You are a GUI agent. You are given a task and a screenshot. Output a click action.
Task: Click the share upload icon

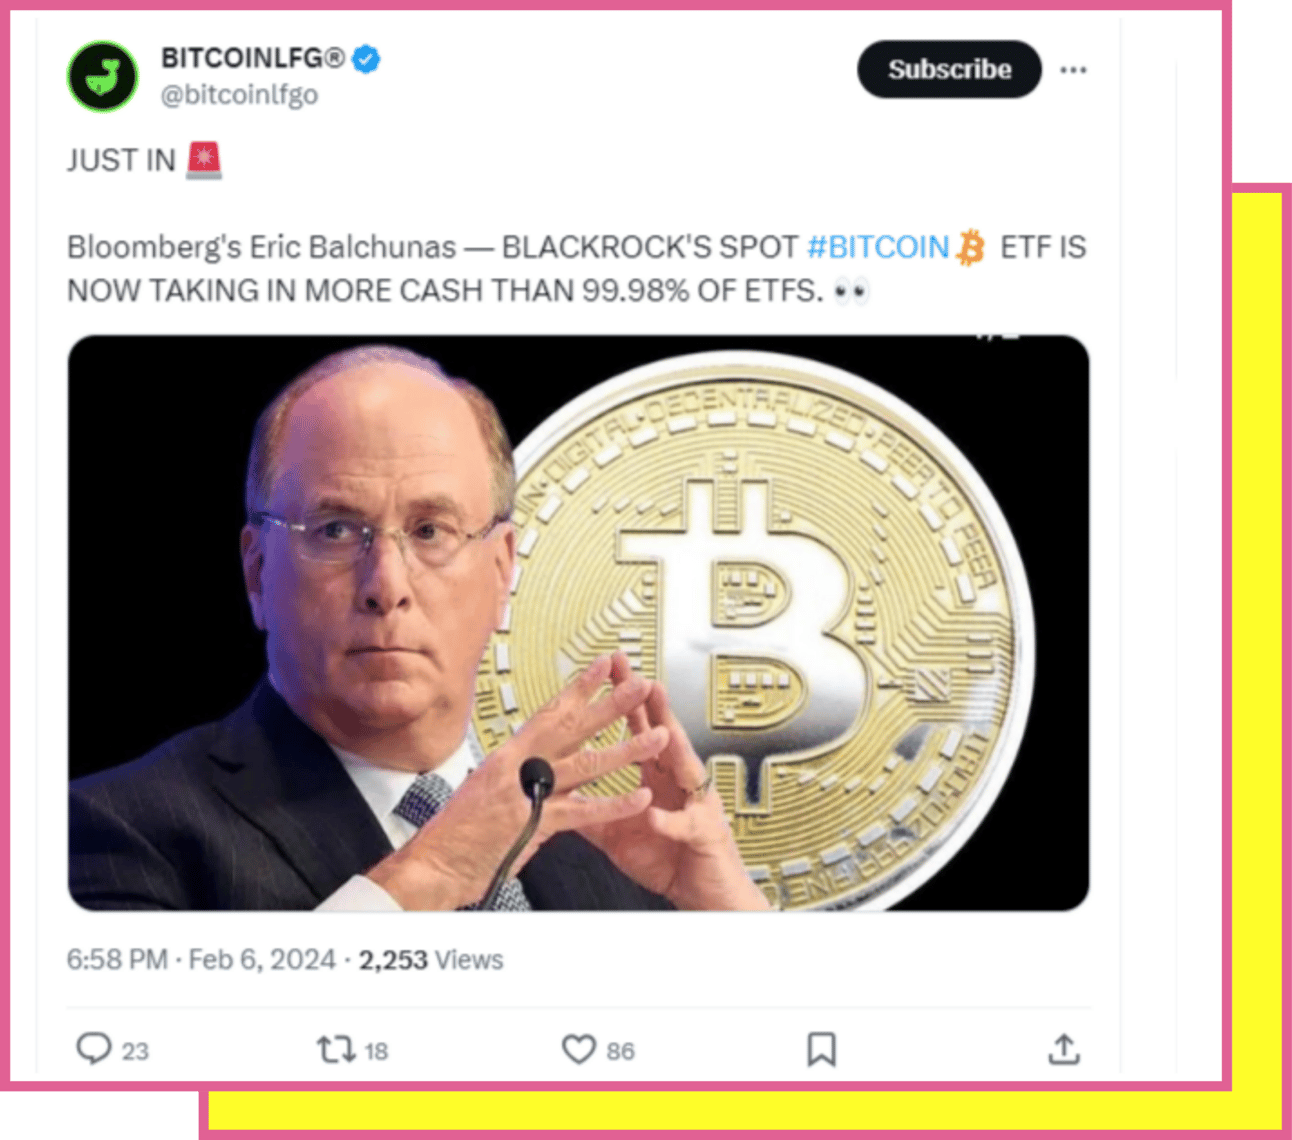(x=1064, y=1049)
